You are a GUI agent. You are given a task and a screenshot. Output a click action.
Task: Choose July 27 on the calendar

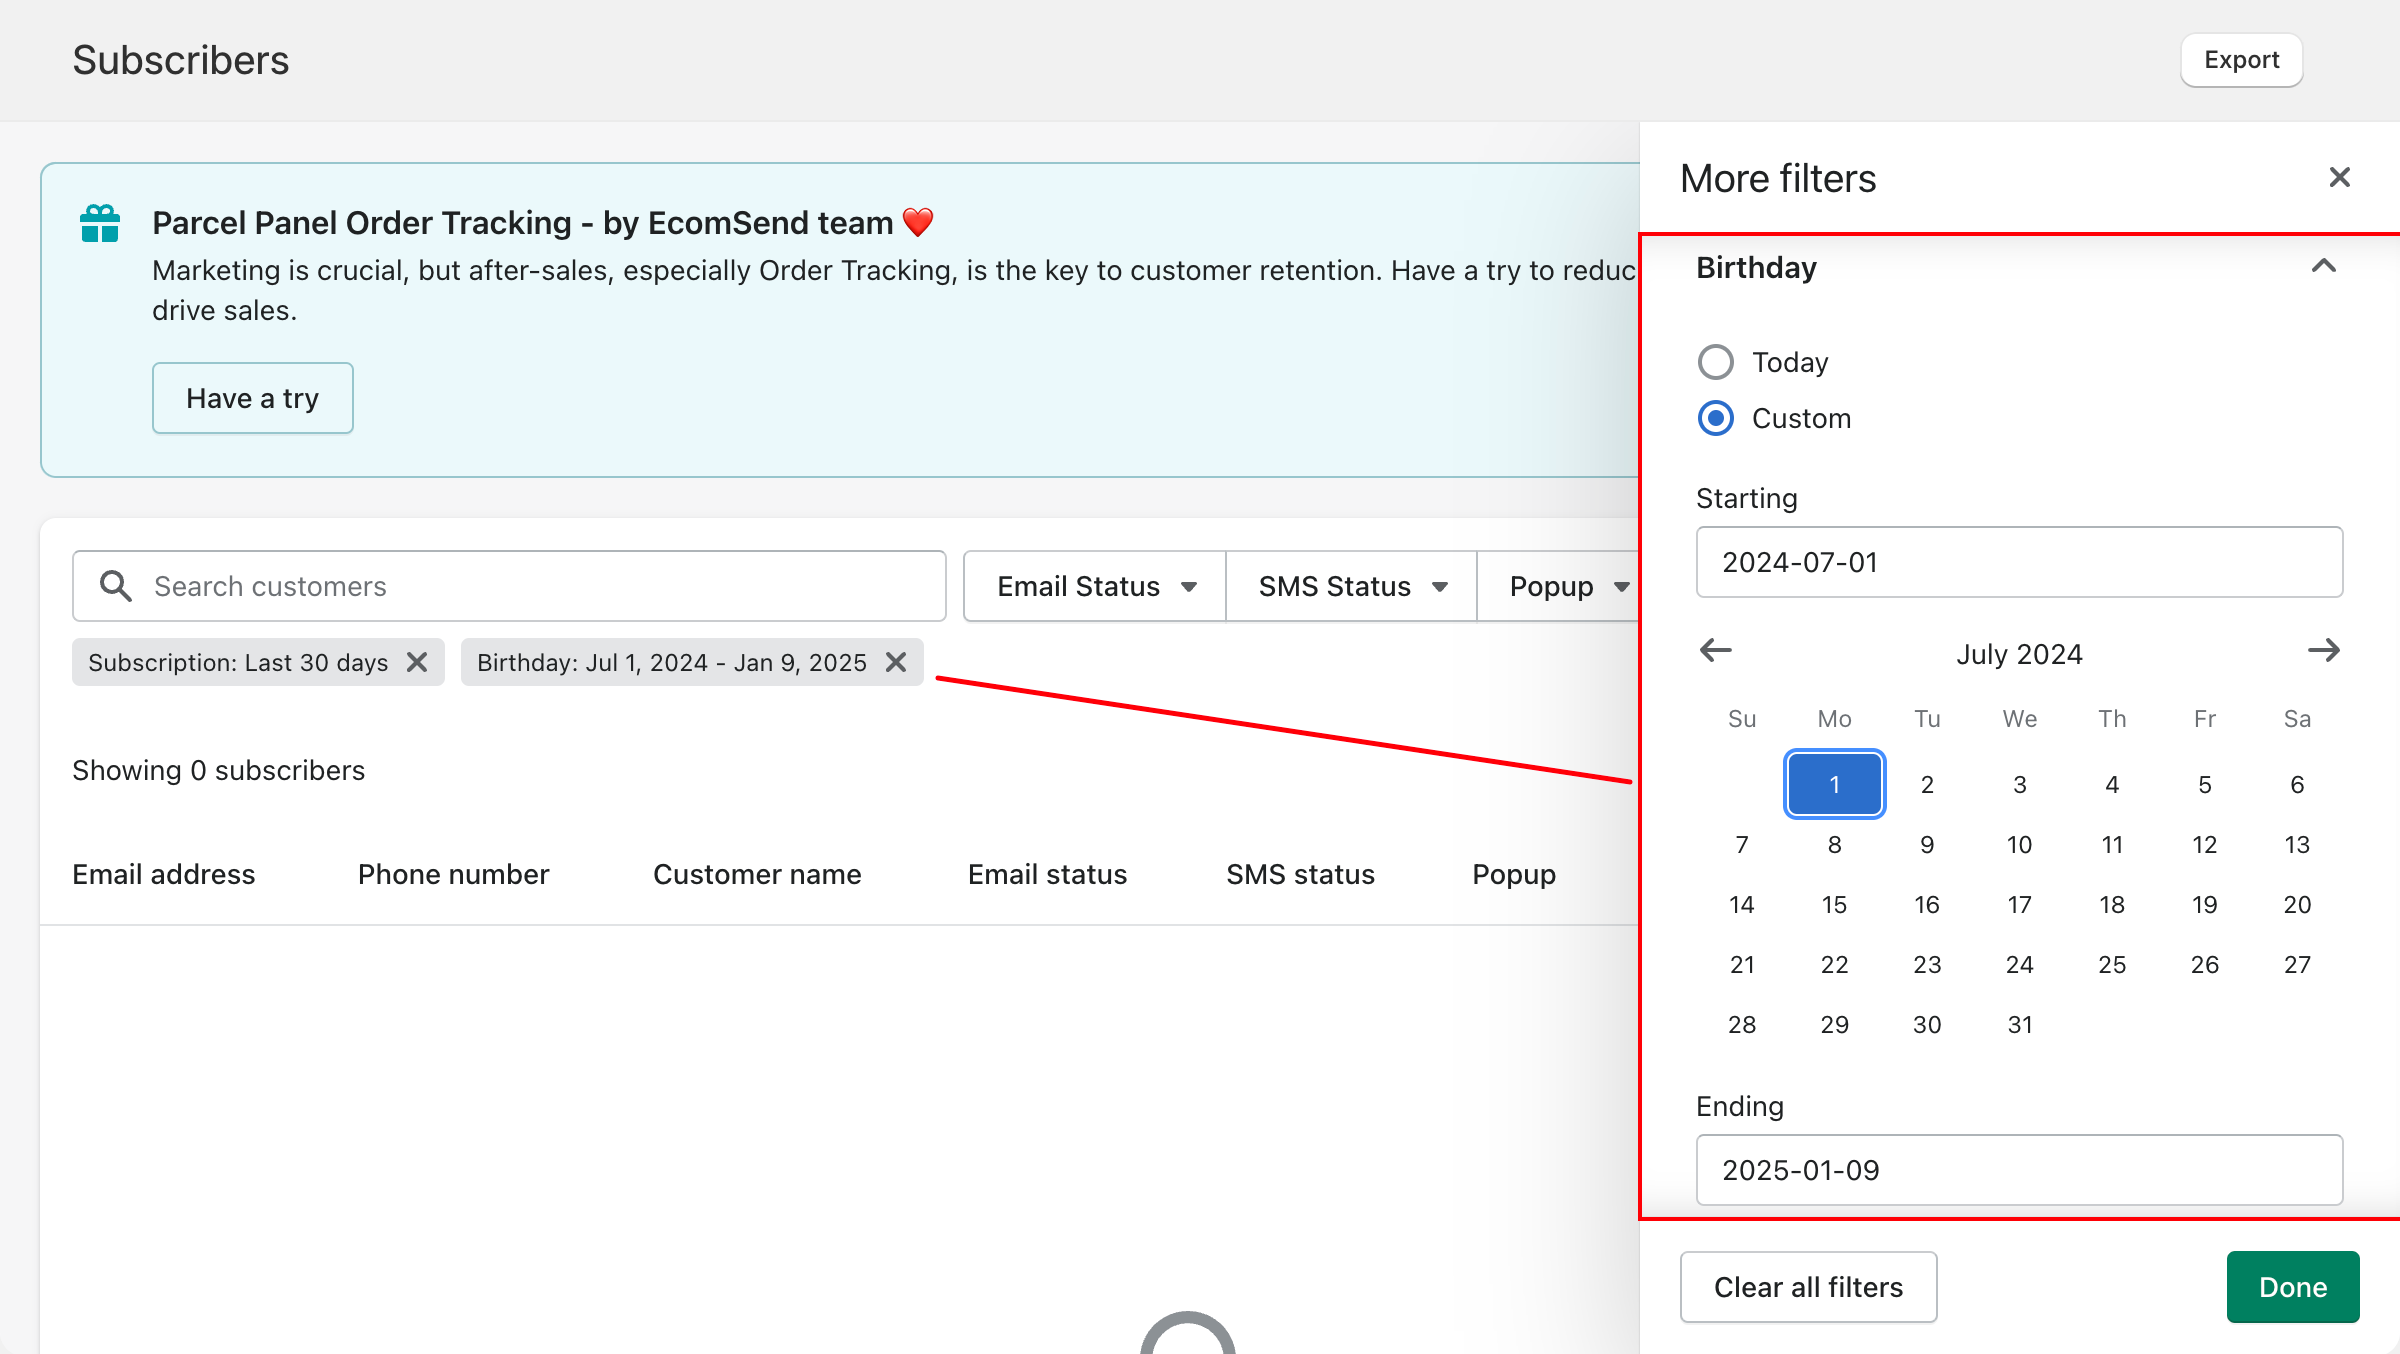pyautogui.click(x=2297, y=964)
